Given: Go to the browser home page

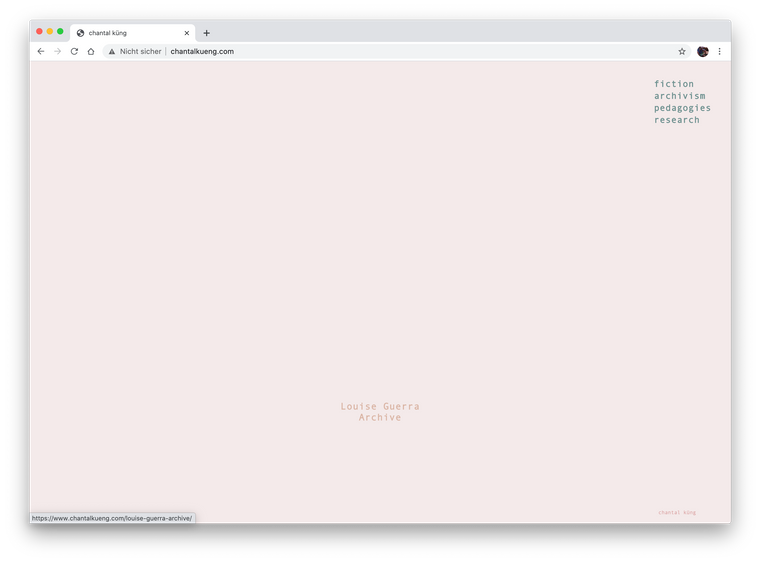Looking at the screenshot, I should (91, 51).
